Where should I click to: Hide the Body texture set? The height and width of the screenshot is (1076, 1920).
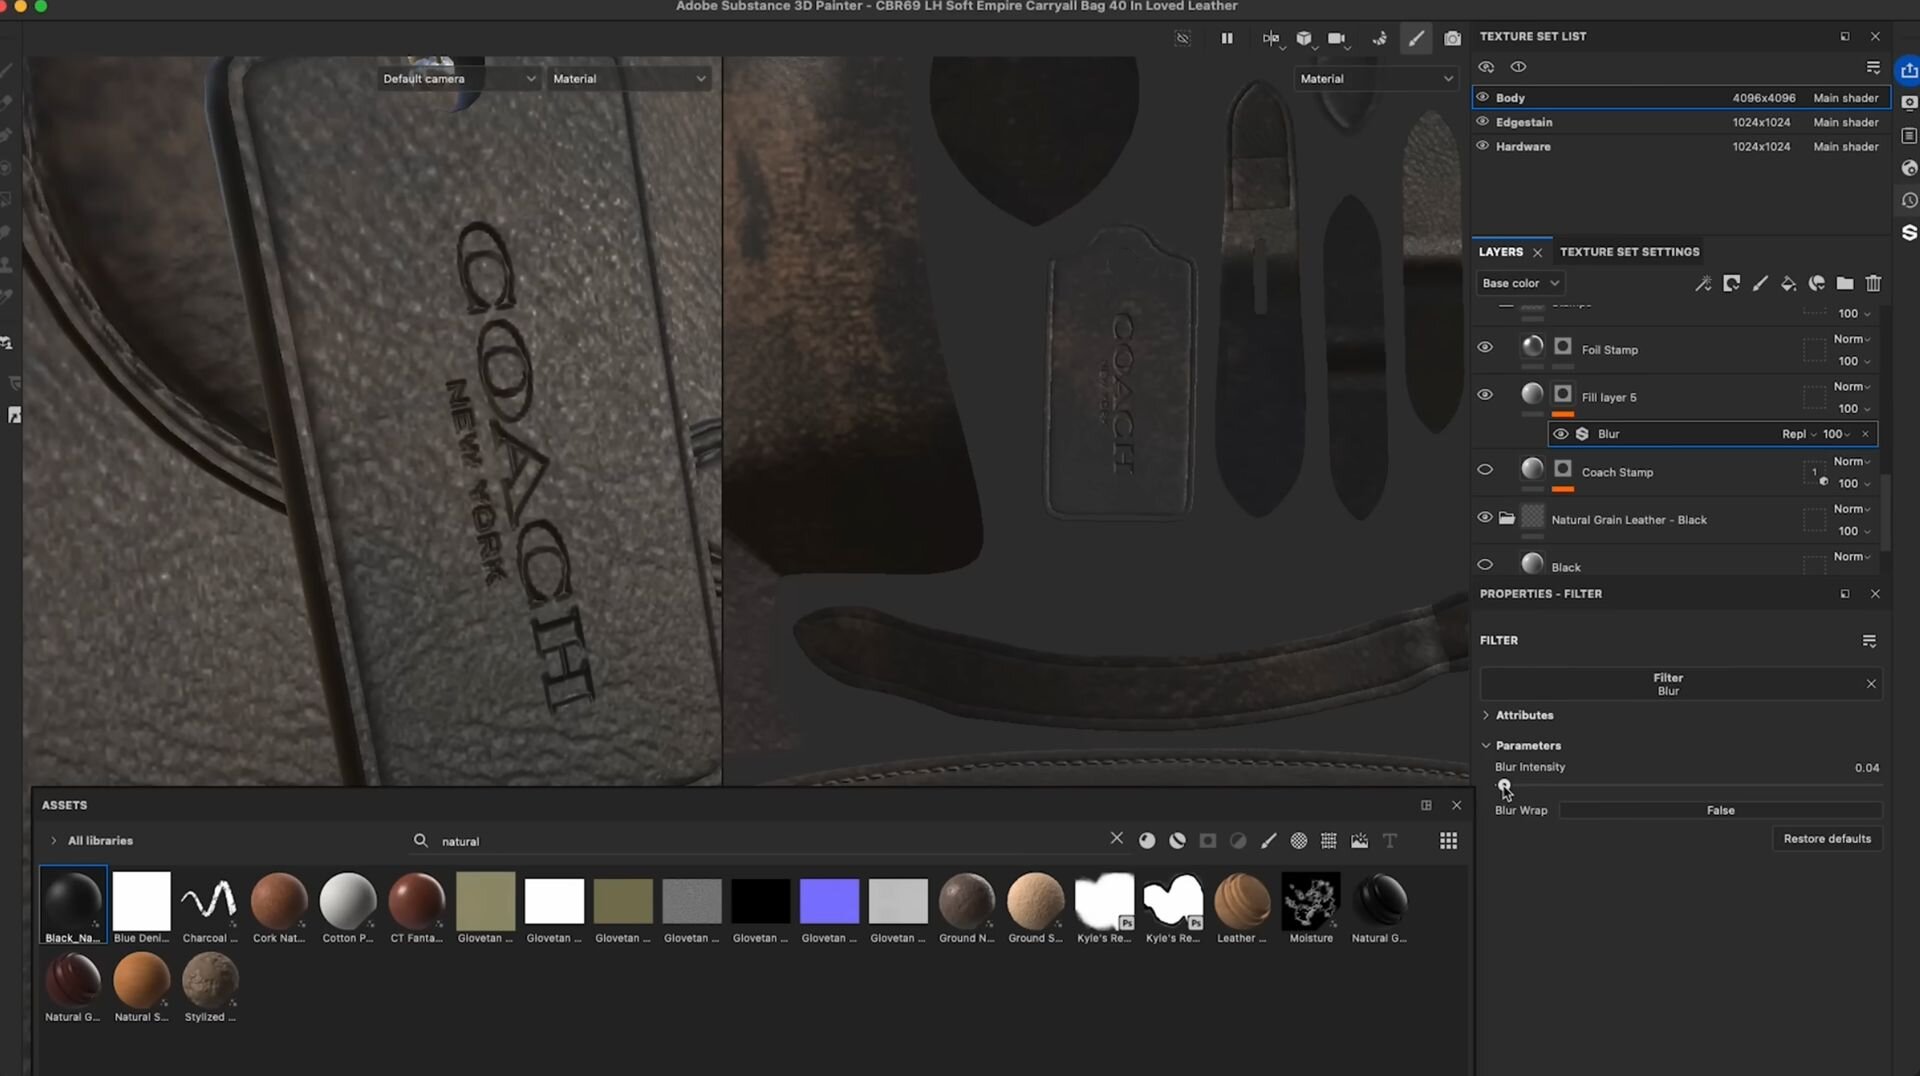(1483, 98)
